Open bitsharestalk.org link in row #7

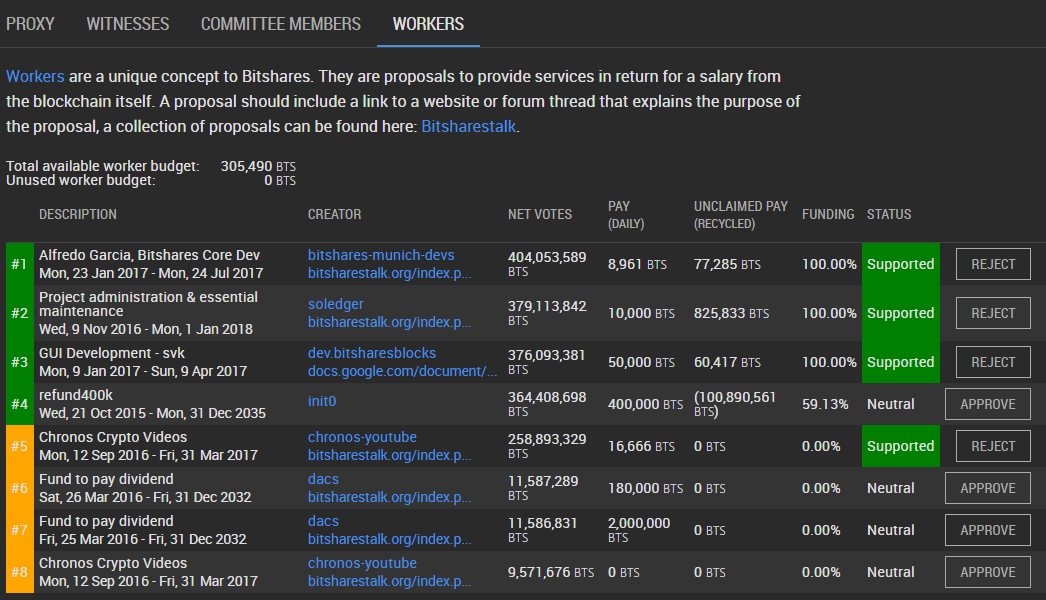[x=390, y=539]
